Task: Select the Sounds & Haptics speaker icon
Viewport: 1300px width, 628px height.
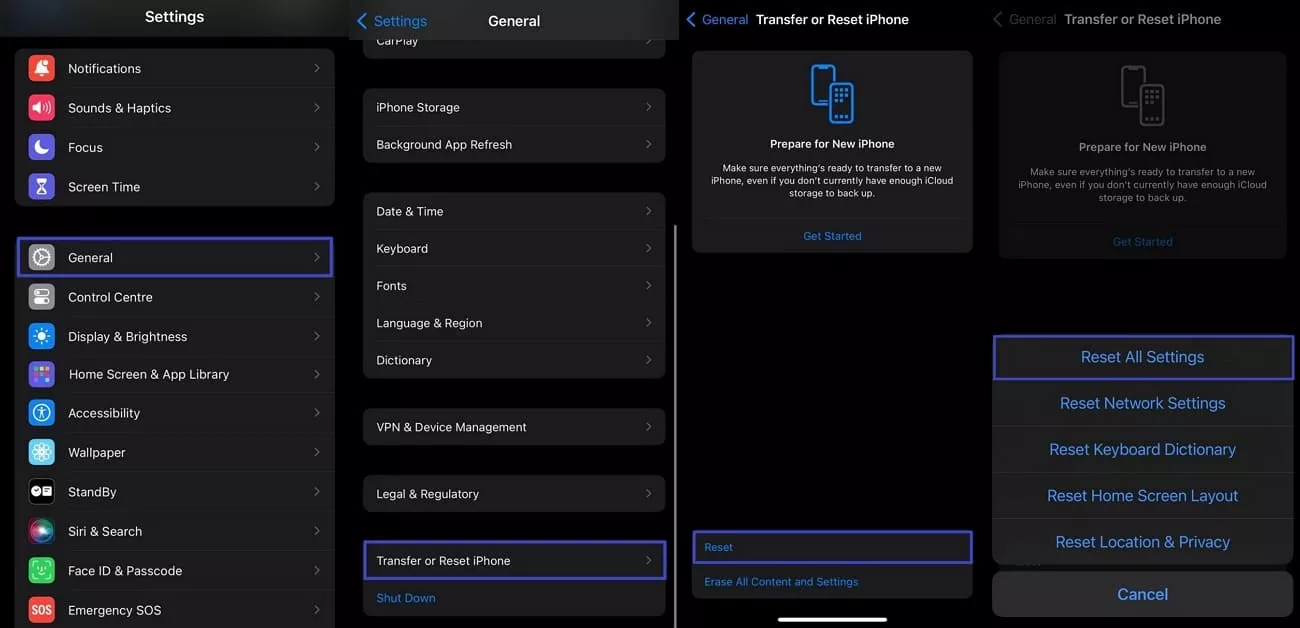Action: coord(40,107)
